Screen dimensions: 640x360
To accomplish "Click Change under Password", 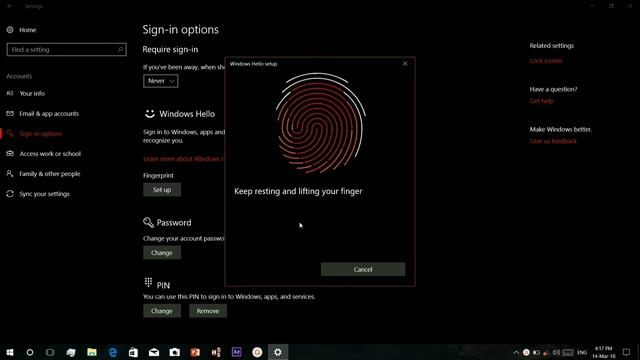I will coord(162,253).
